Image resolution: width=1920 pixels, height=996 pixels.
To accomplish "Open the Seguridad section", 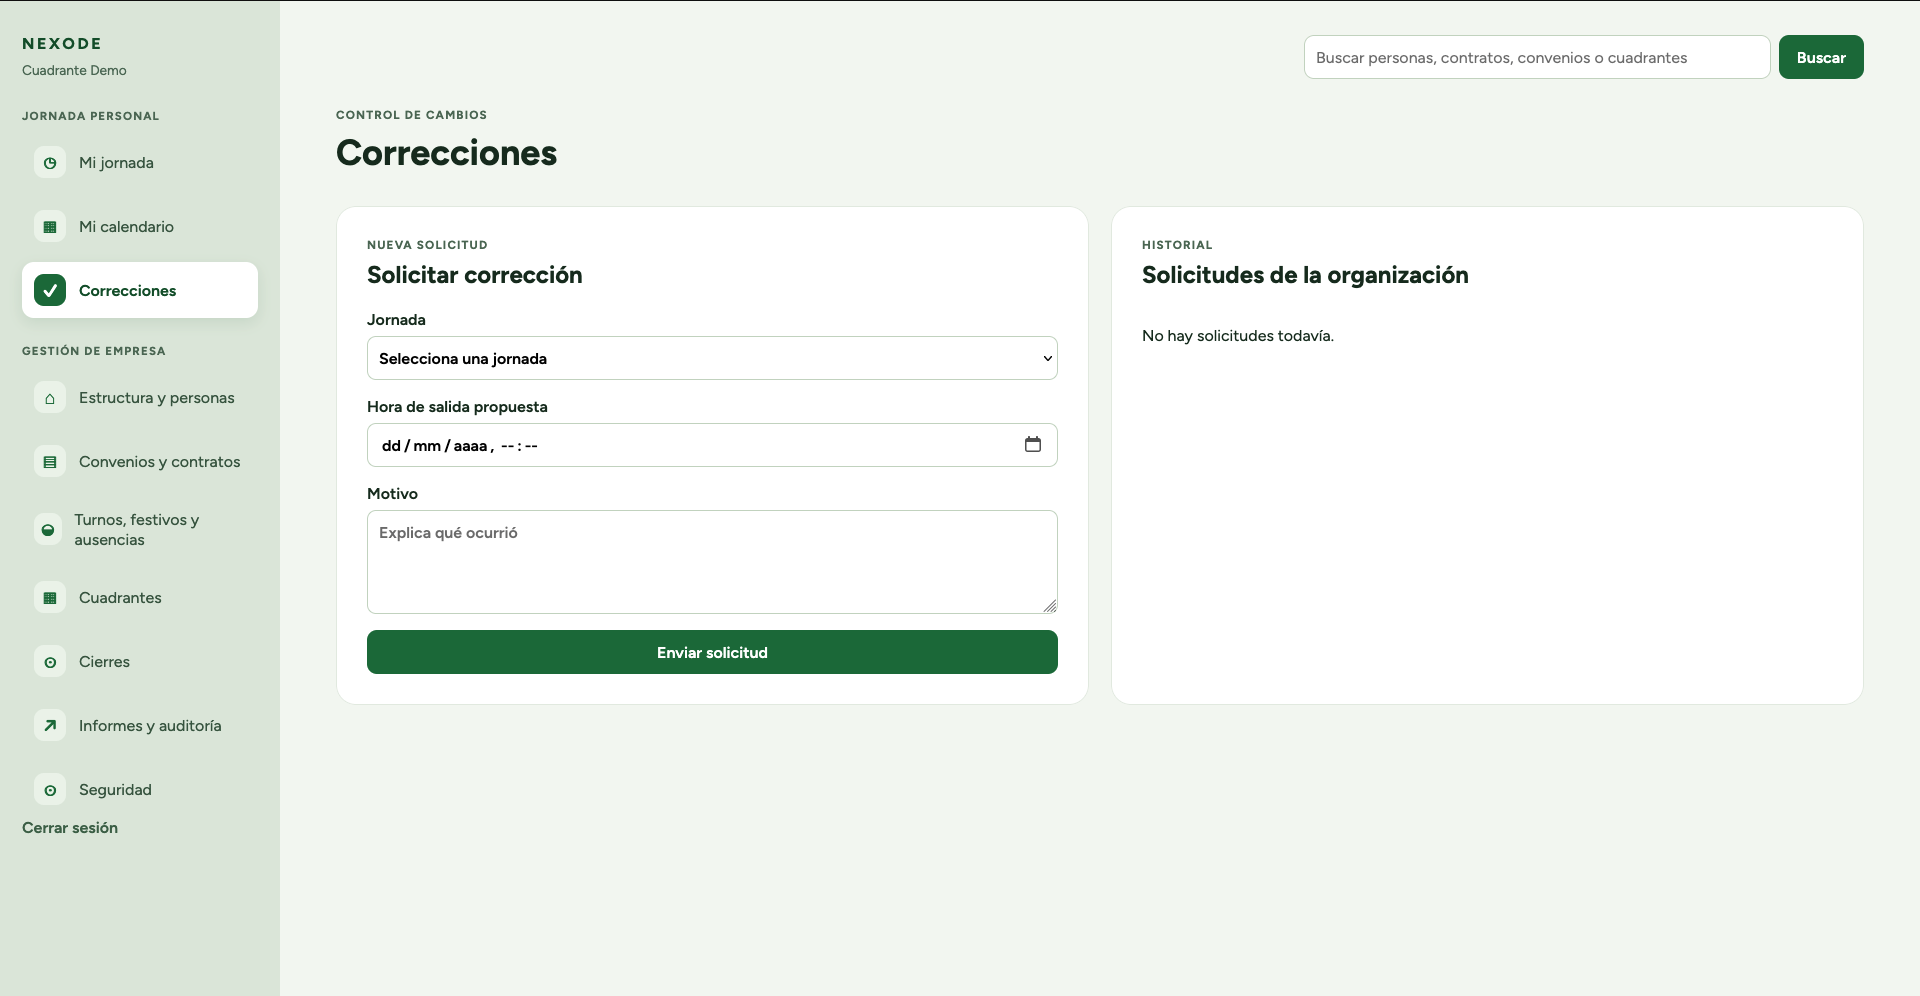I will tap(140, 790).
